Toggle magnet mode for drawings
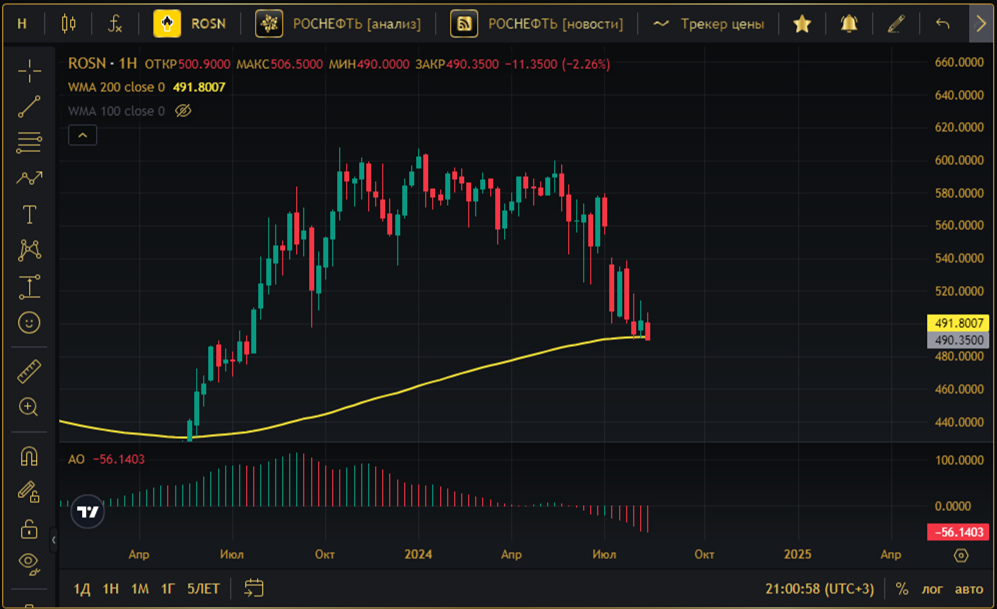This screenshot has height=609, width=997. 29,456
